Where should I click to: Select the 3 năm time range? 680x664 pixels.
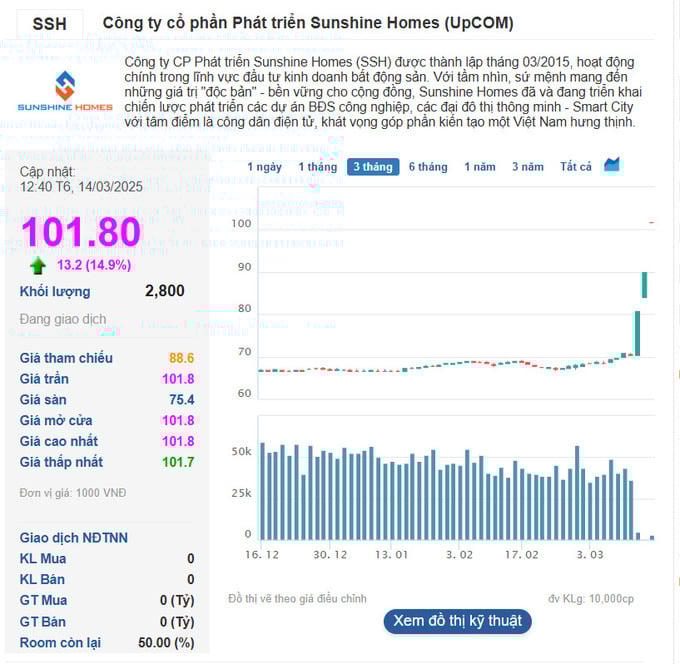coord(527,167)
